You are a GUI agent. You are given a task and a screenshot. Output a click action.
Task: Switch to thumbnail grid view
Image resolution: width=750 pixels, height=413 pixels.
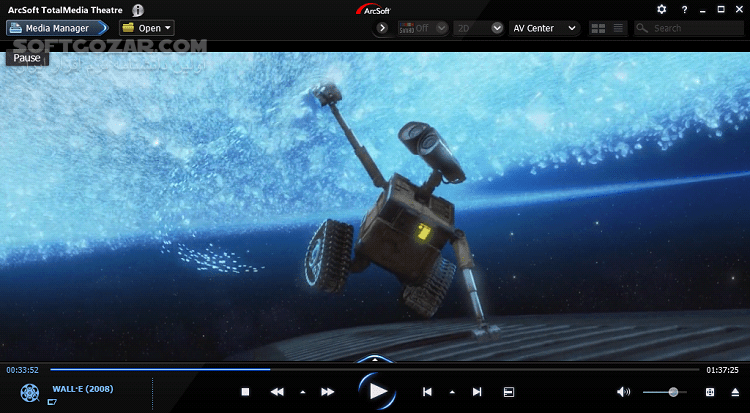pyautogui.click(x=598, y=28)
